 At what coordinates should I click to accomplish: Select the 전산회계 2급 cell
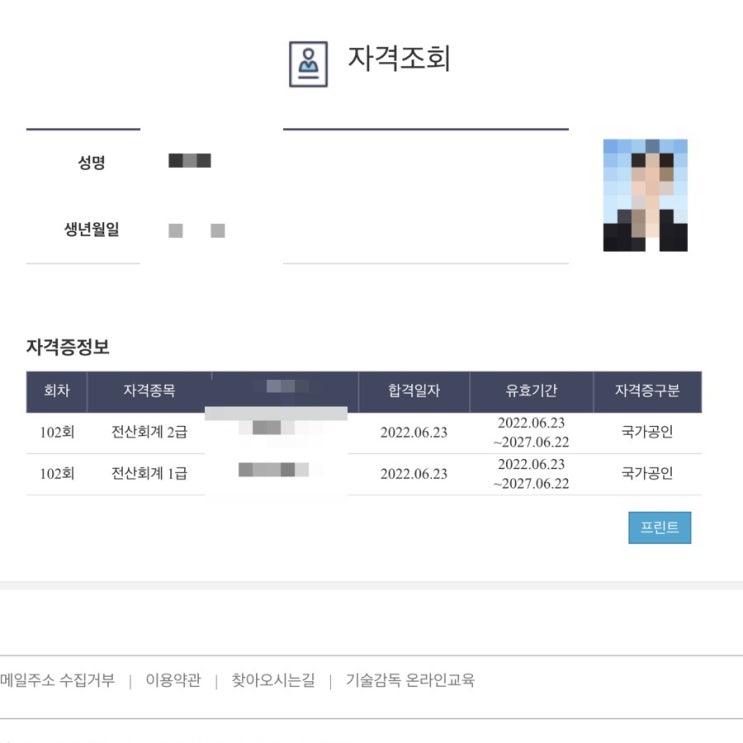click(149, 432)
